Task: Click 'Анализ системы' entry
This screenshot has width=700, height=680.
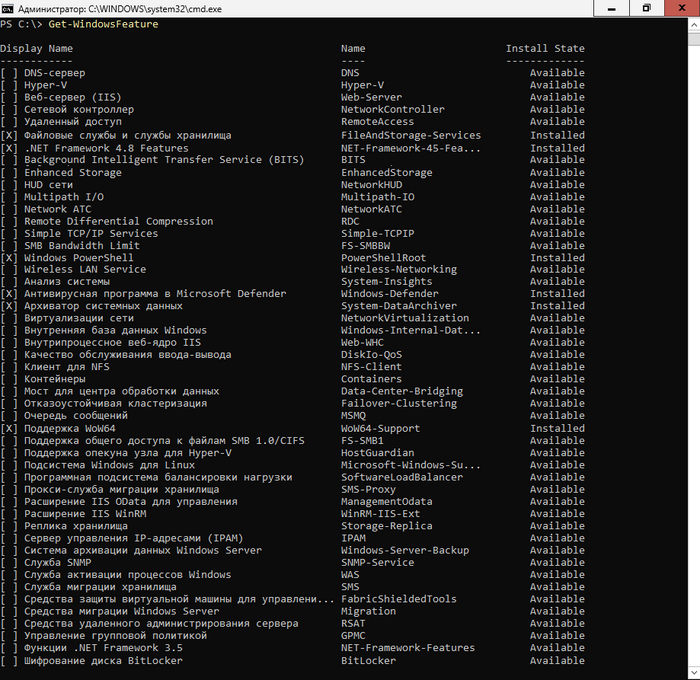Action: (67, 282)
